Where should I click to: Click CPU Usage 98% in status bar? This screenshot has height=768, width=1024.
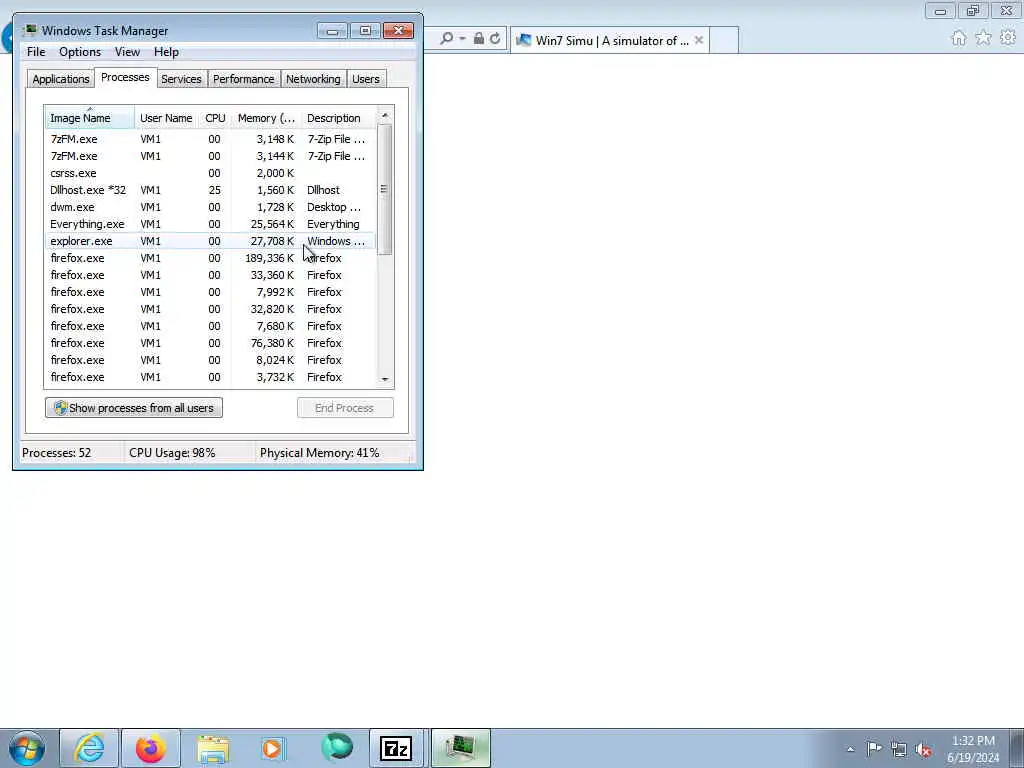pos(172,453)
